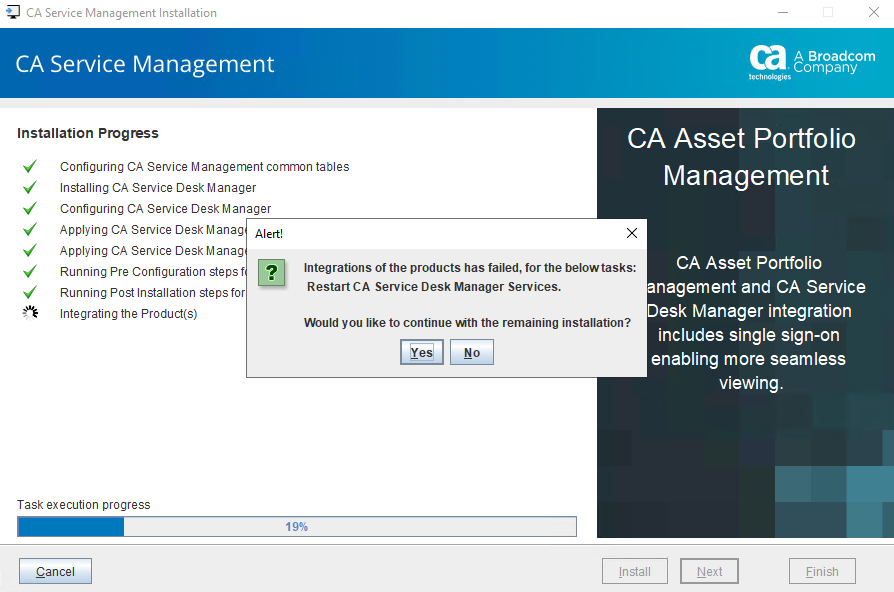Click the spinning Integrating the Product(s) icon
Screen dimensions: 894x592
tap(30, 314)
